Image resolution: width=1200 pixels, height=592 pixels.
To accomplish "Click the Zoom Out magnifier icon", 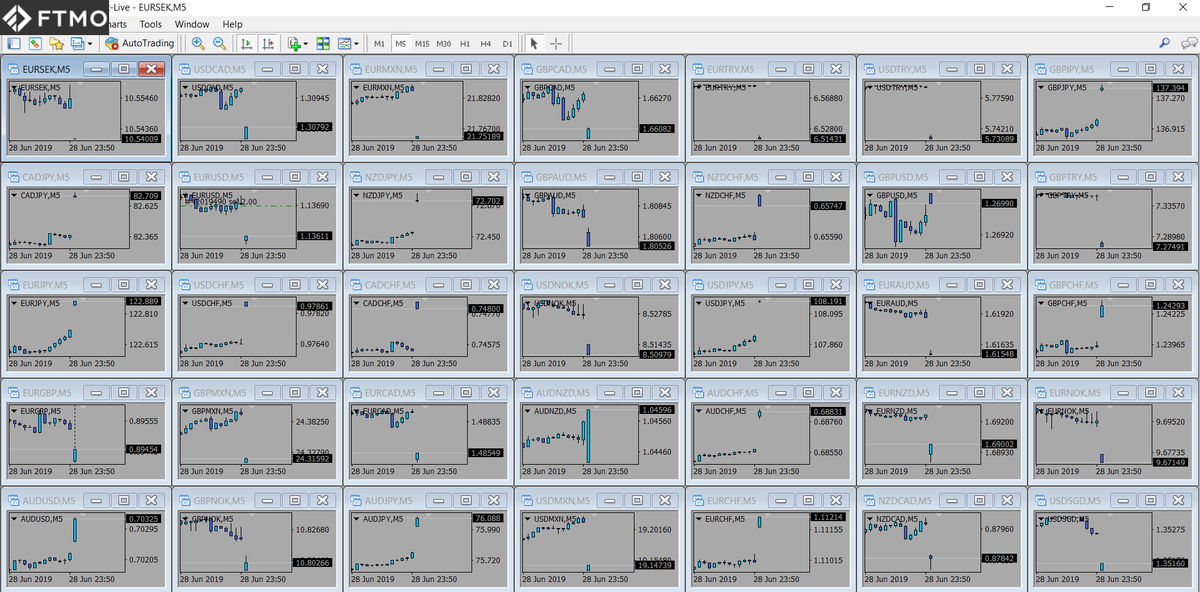I will pos(219,43).
